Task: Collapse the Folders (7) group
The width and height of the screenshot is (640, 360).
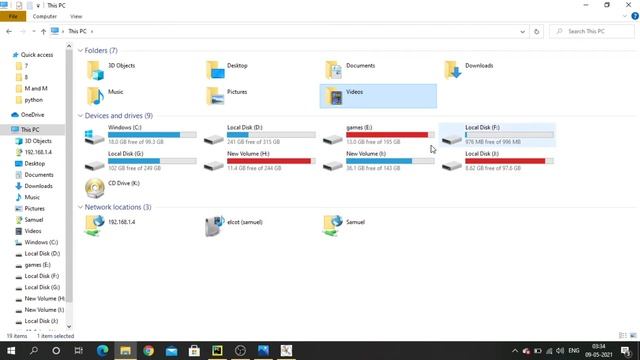Action: (80, 51)
